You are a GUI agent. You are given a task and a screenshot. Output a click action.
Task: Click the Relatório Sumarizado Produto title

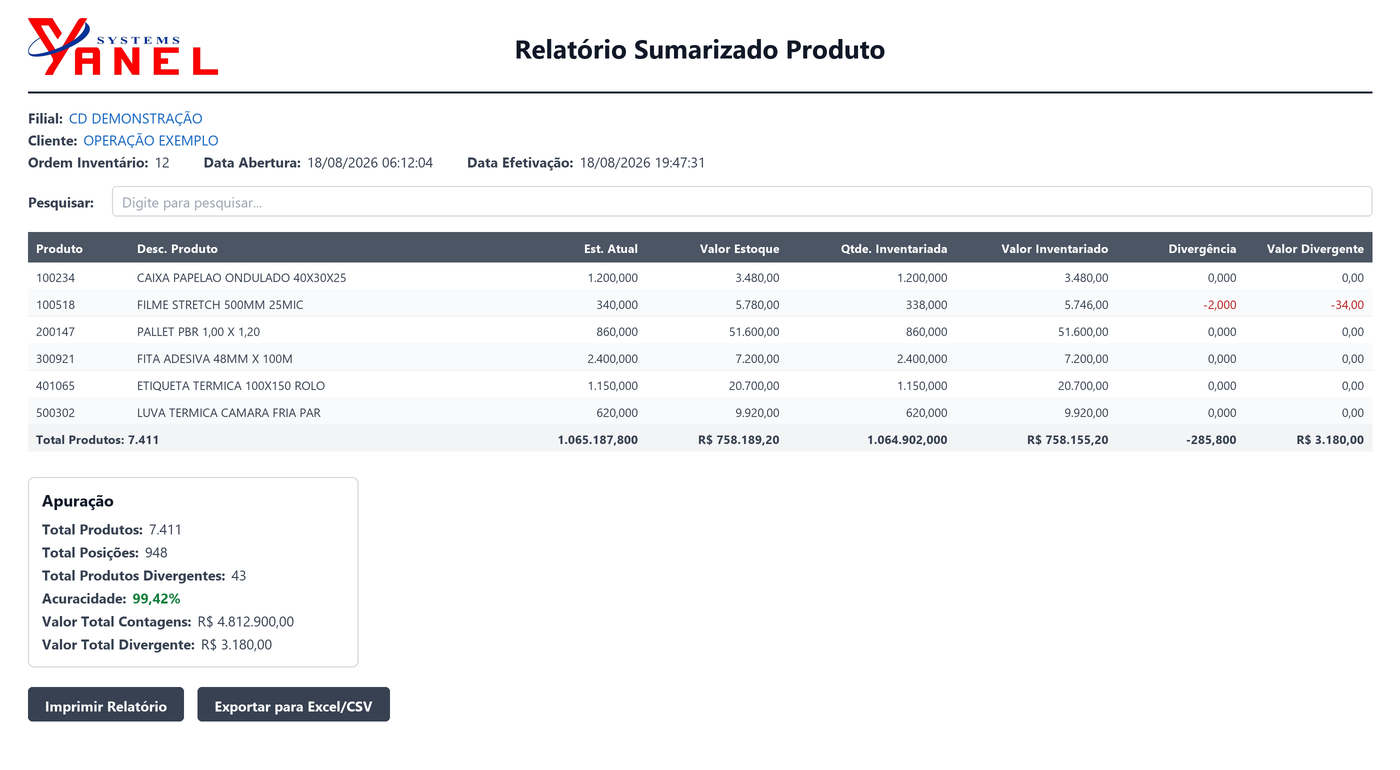[700, 49]
